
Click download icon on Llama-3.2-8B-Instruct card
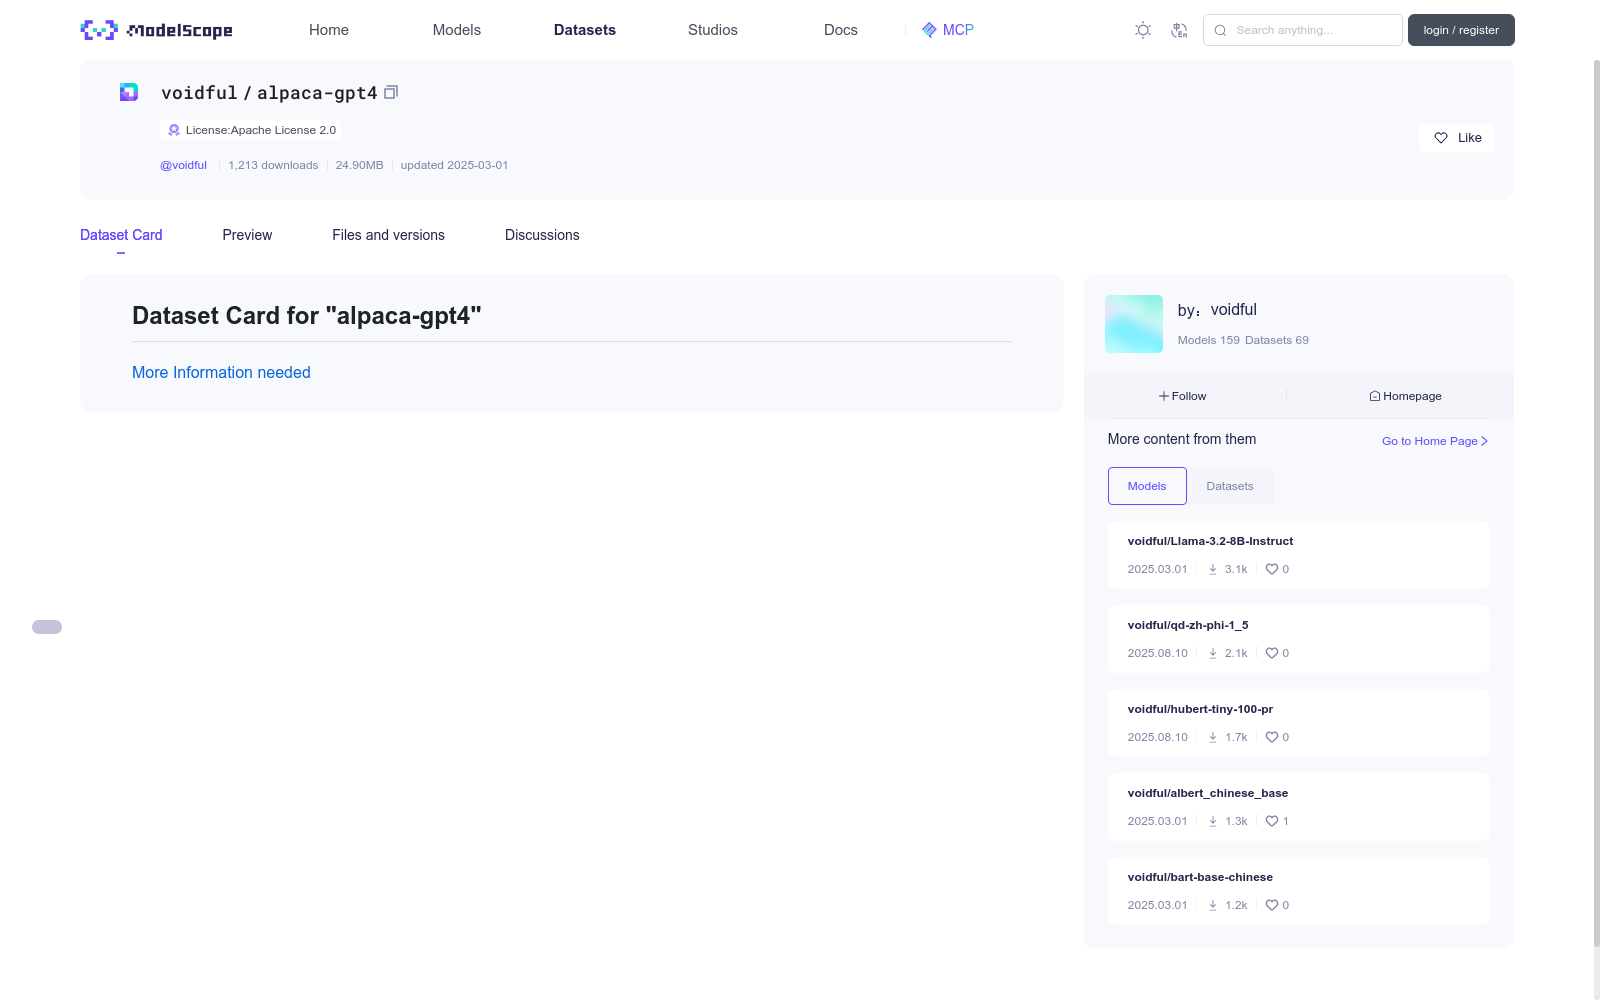(x=1213, y=569)
